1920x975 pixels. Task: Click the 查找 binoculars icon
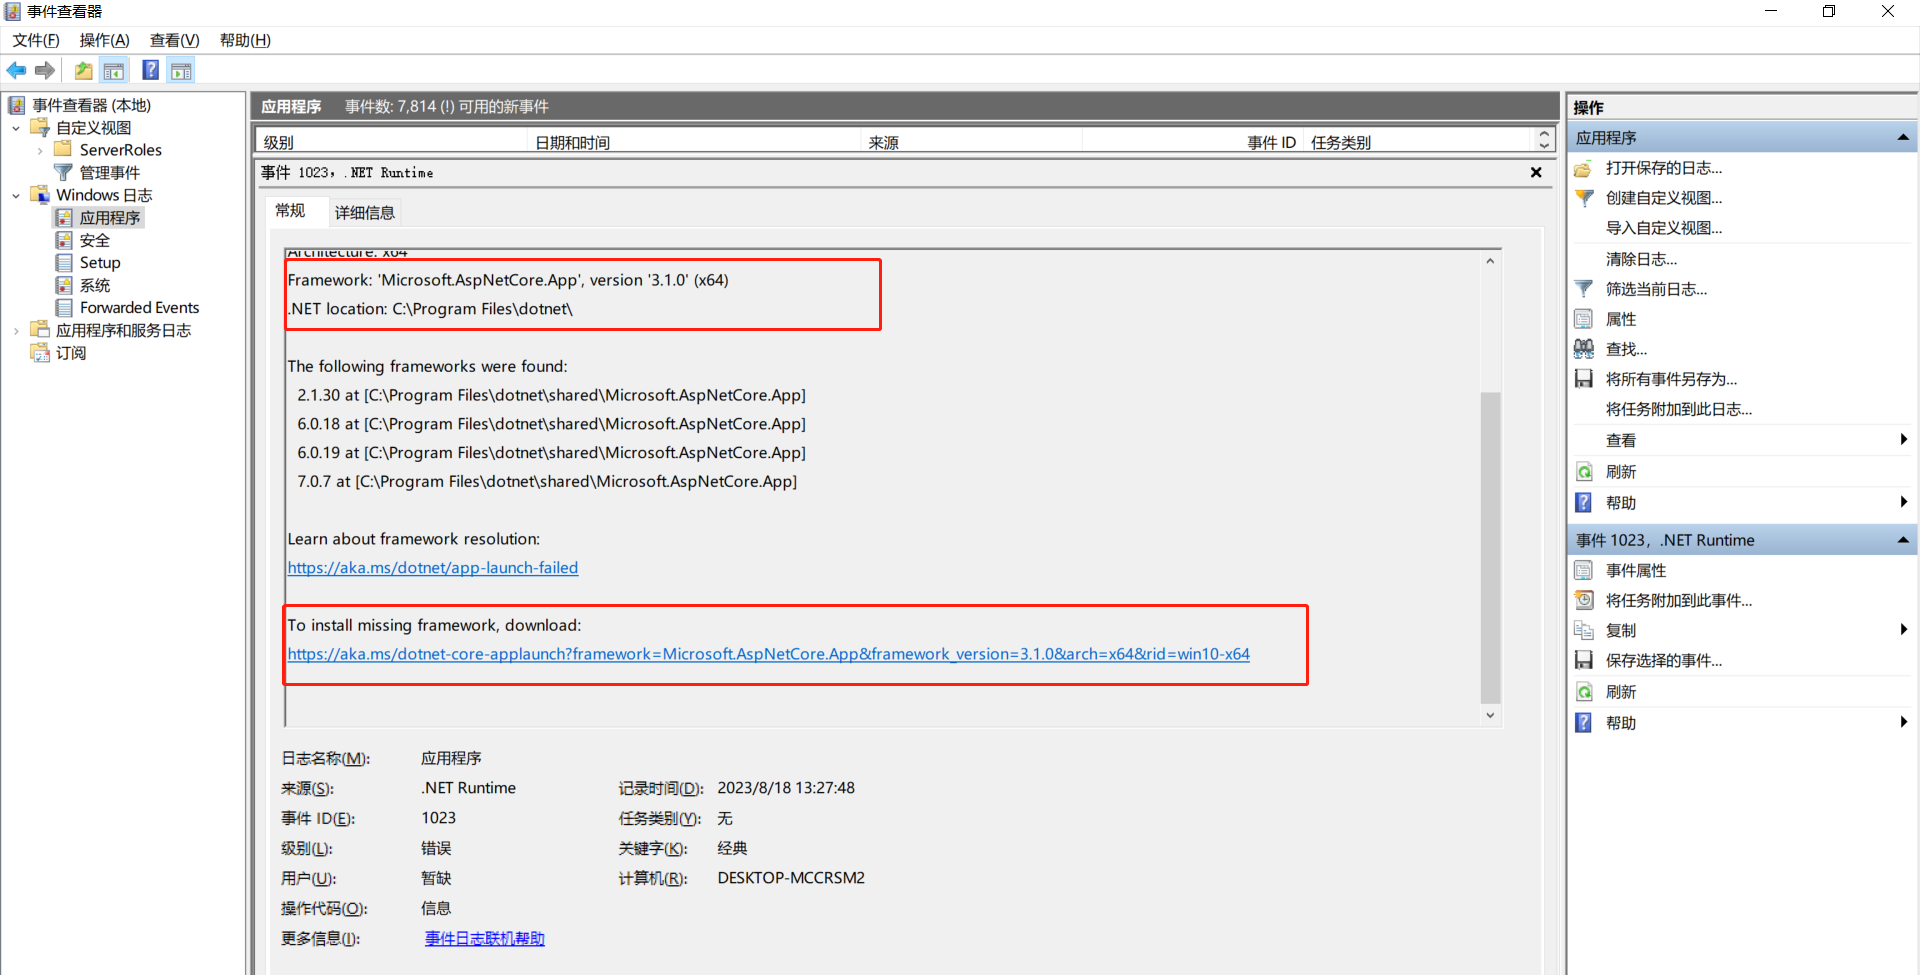[x=1584, y=349]
